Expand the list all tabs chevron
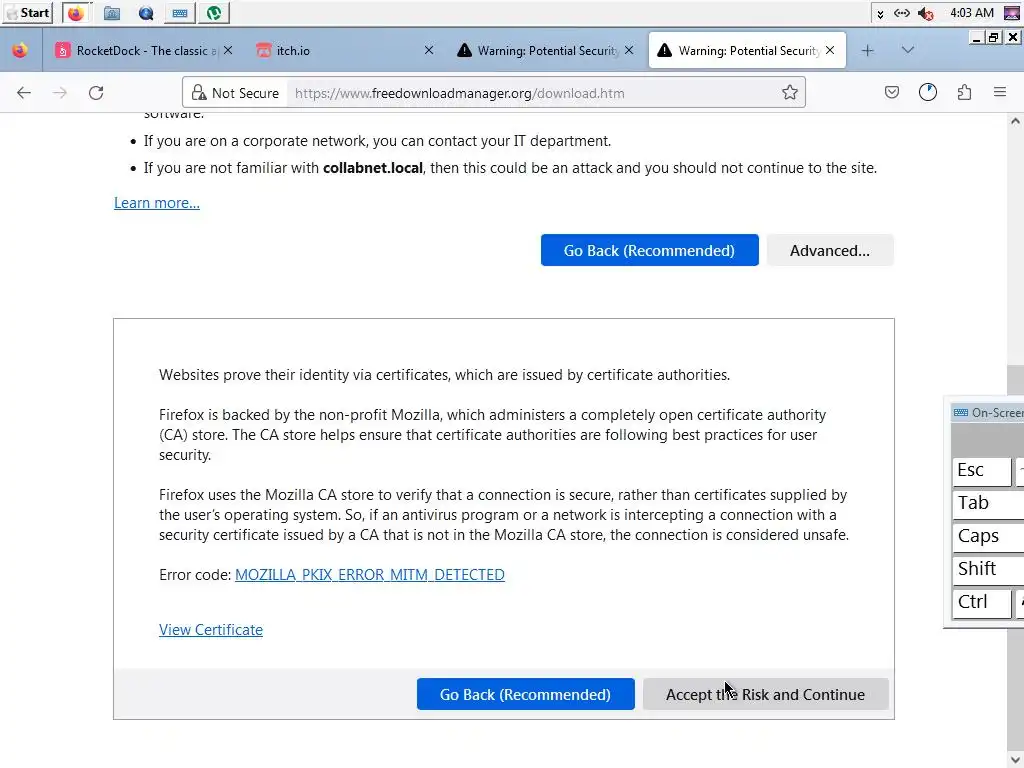The height and width of the screenshot is (768, 1024). point(908,50)
